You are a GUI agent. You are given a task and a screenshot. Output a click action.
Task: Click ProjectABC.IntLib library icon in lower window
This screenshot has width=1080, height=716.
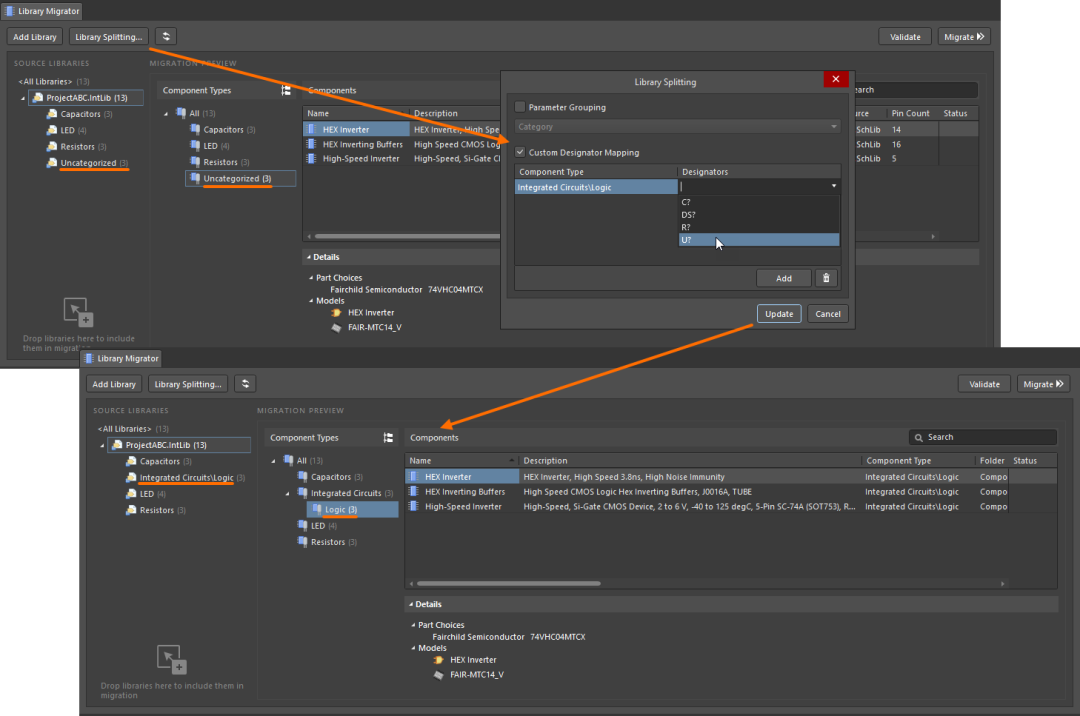click(117, 445)
